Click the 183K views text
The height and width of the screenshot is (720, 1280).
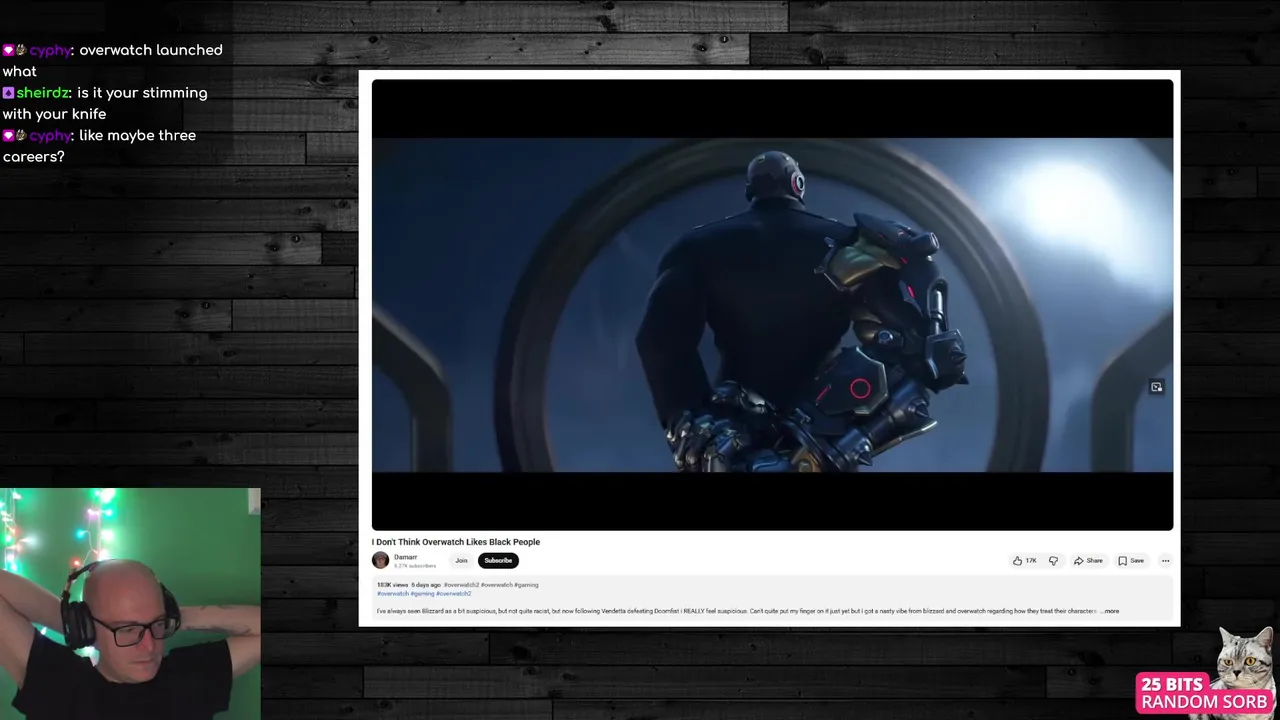click(392, 585)
